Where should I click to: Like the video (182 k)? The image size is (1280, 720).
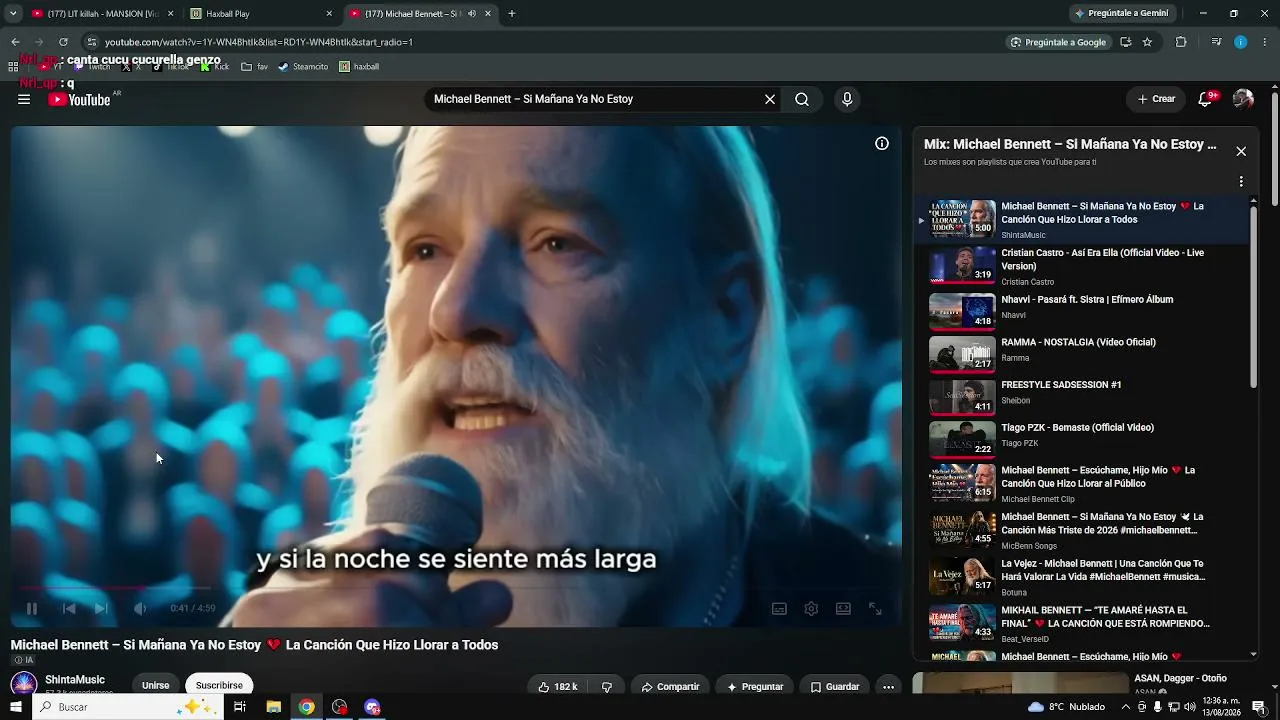pyautogui.click(x=557, y=687)
